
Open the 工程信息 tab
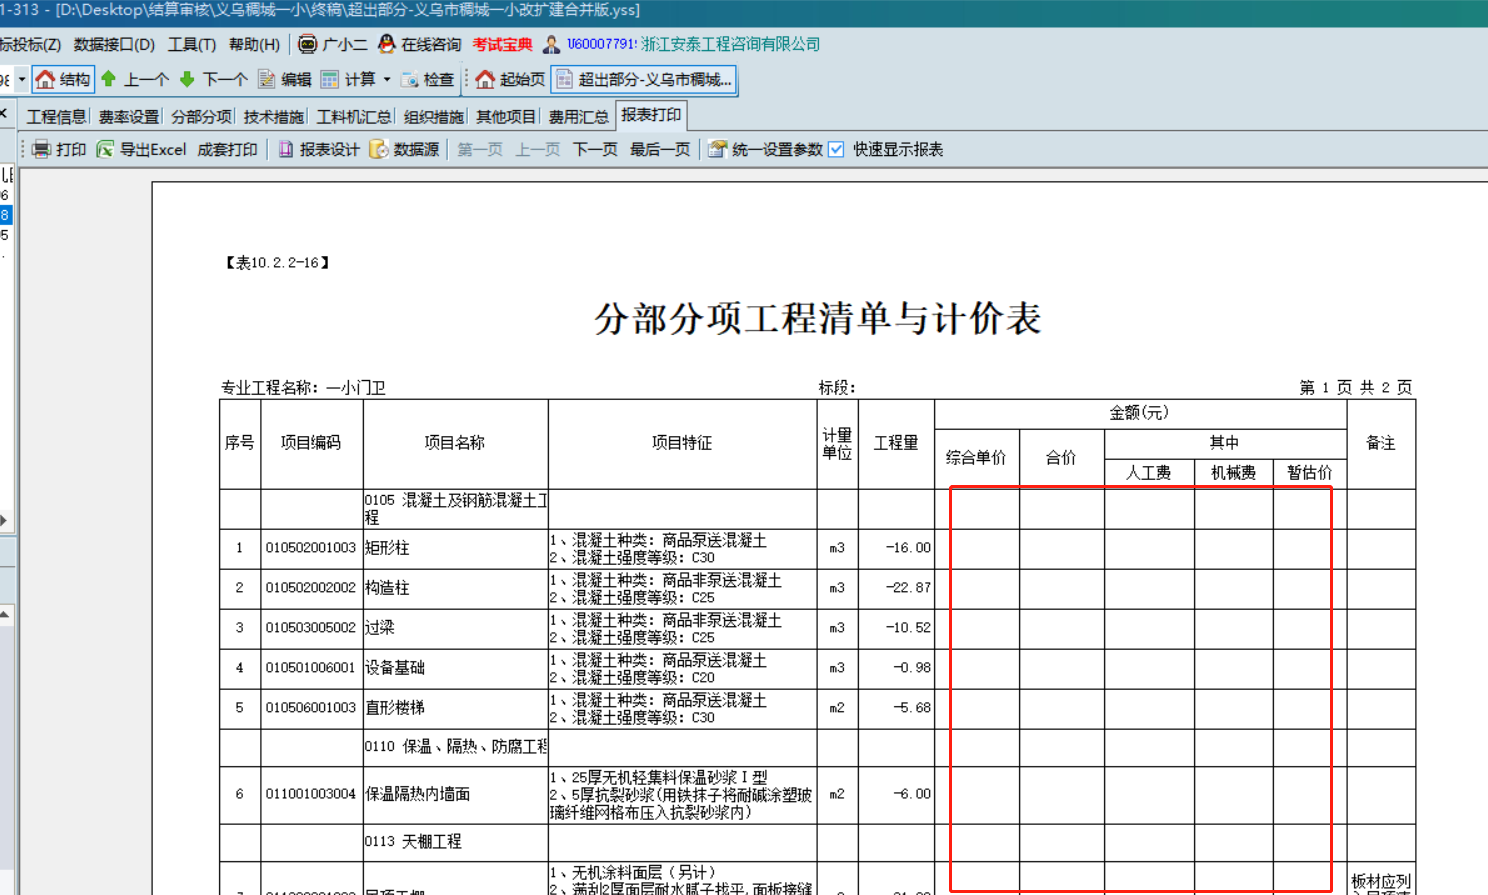point(56,117)
